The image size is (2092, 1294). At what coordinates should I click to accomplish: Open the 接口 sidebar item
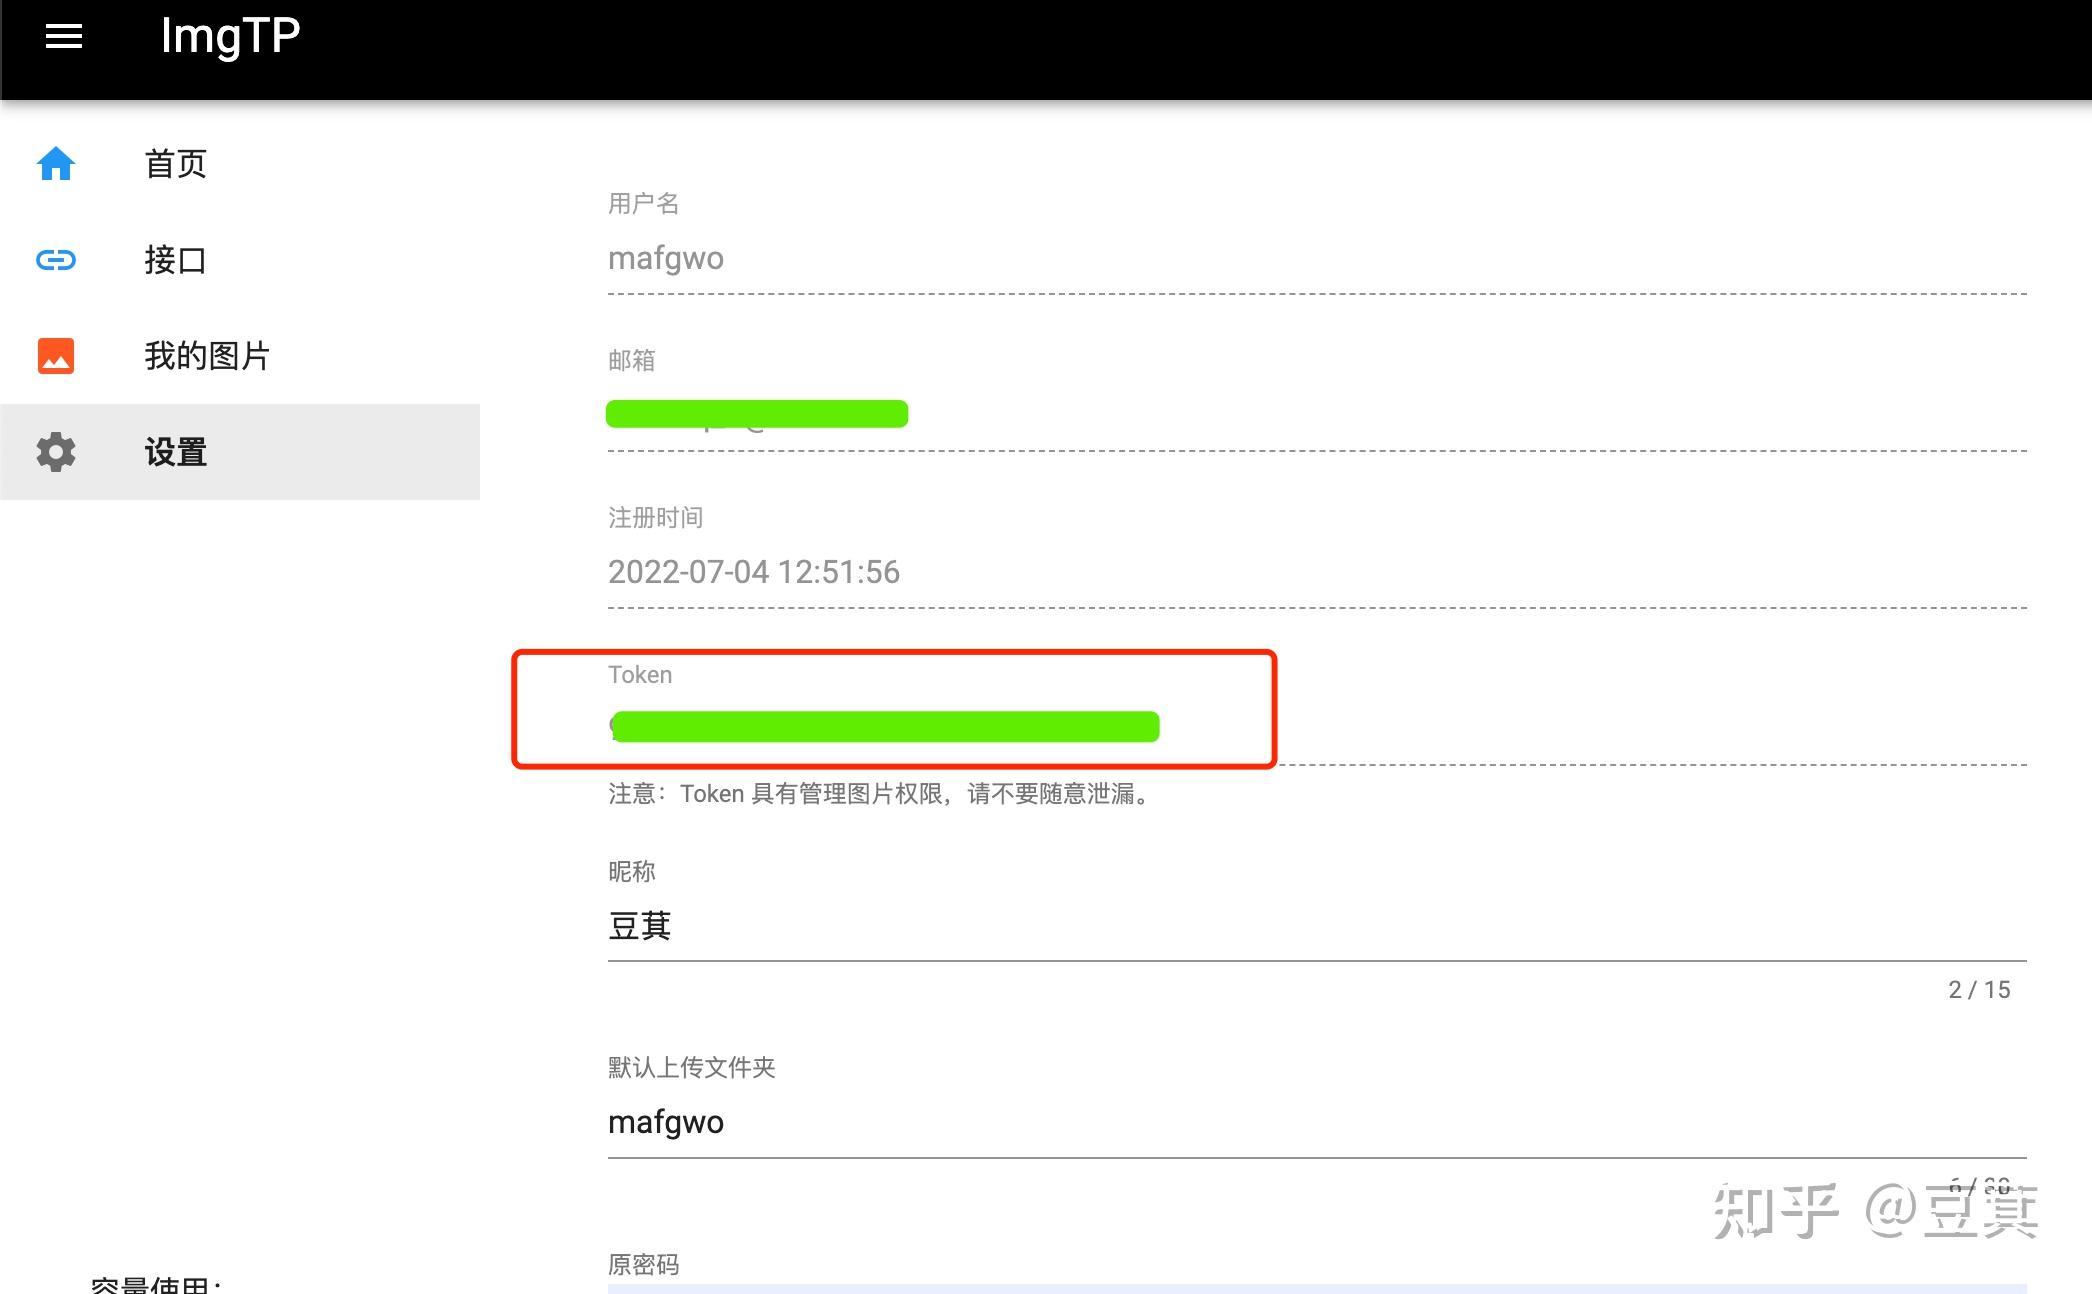(176, 260)
